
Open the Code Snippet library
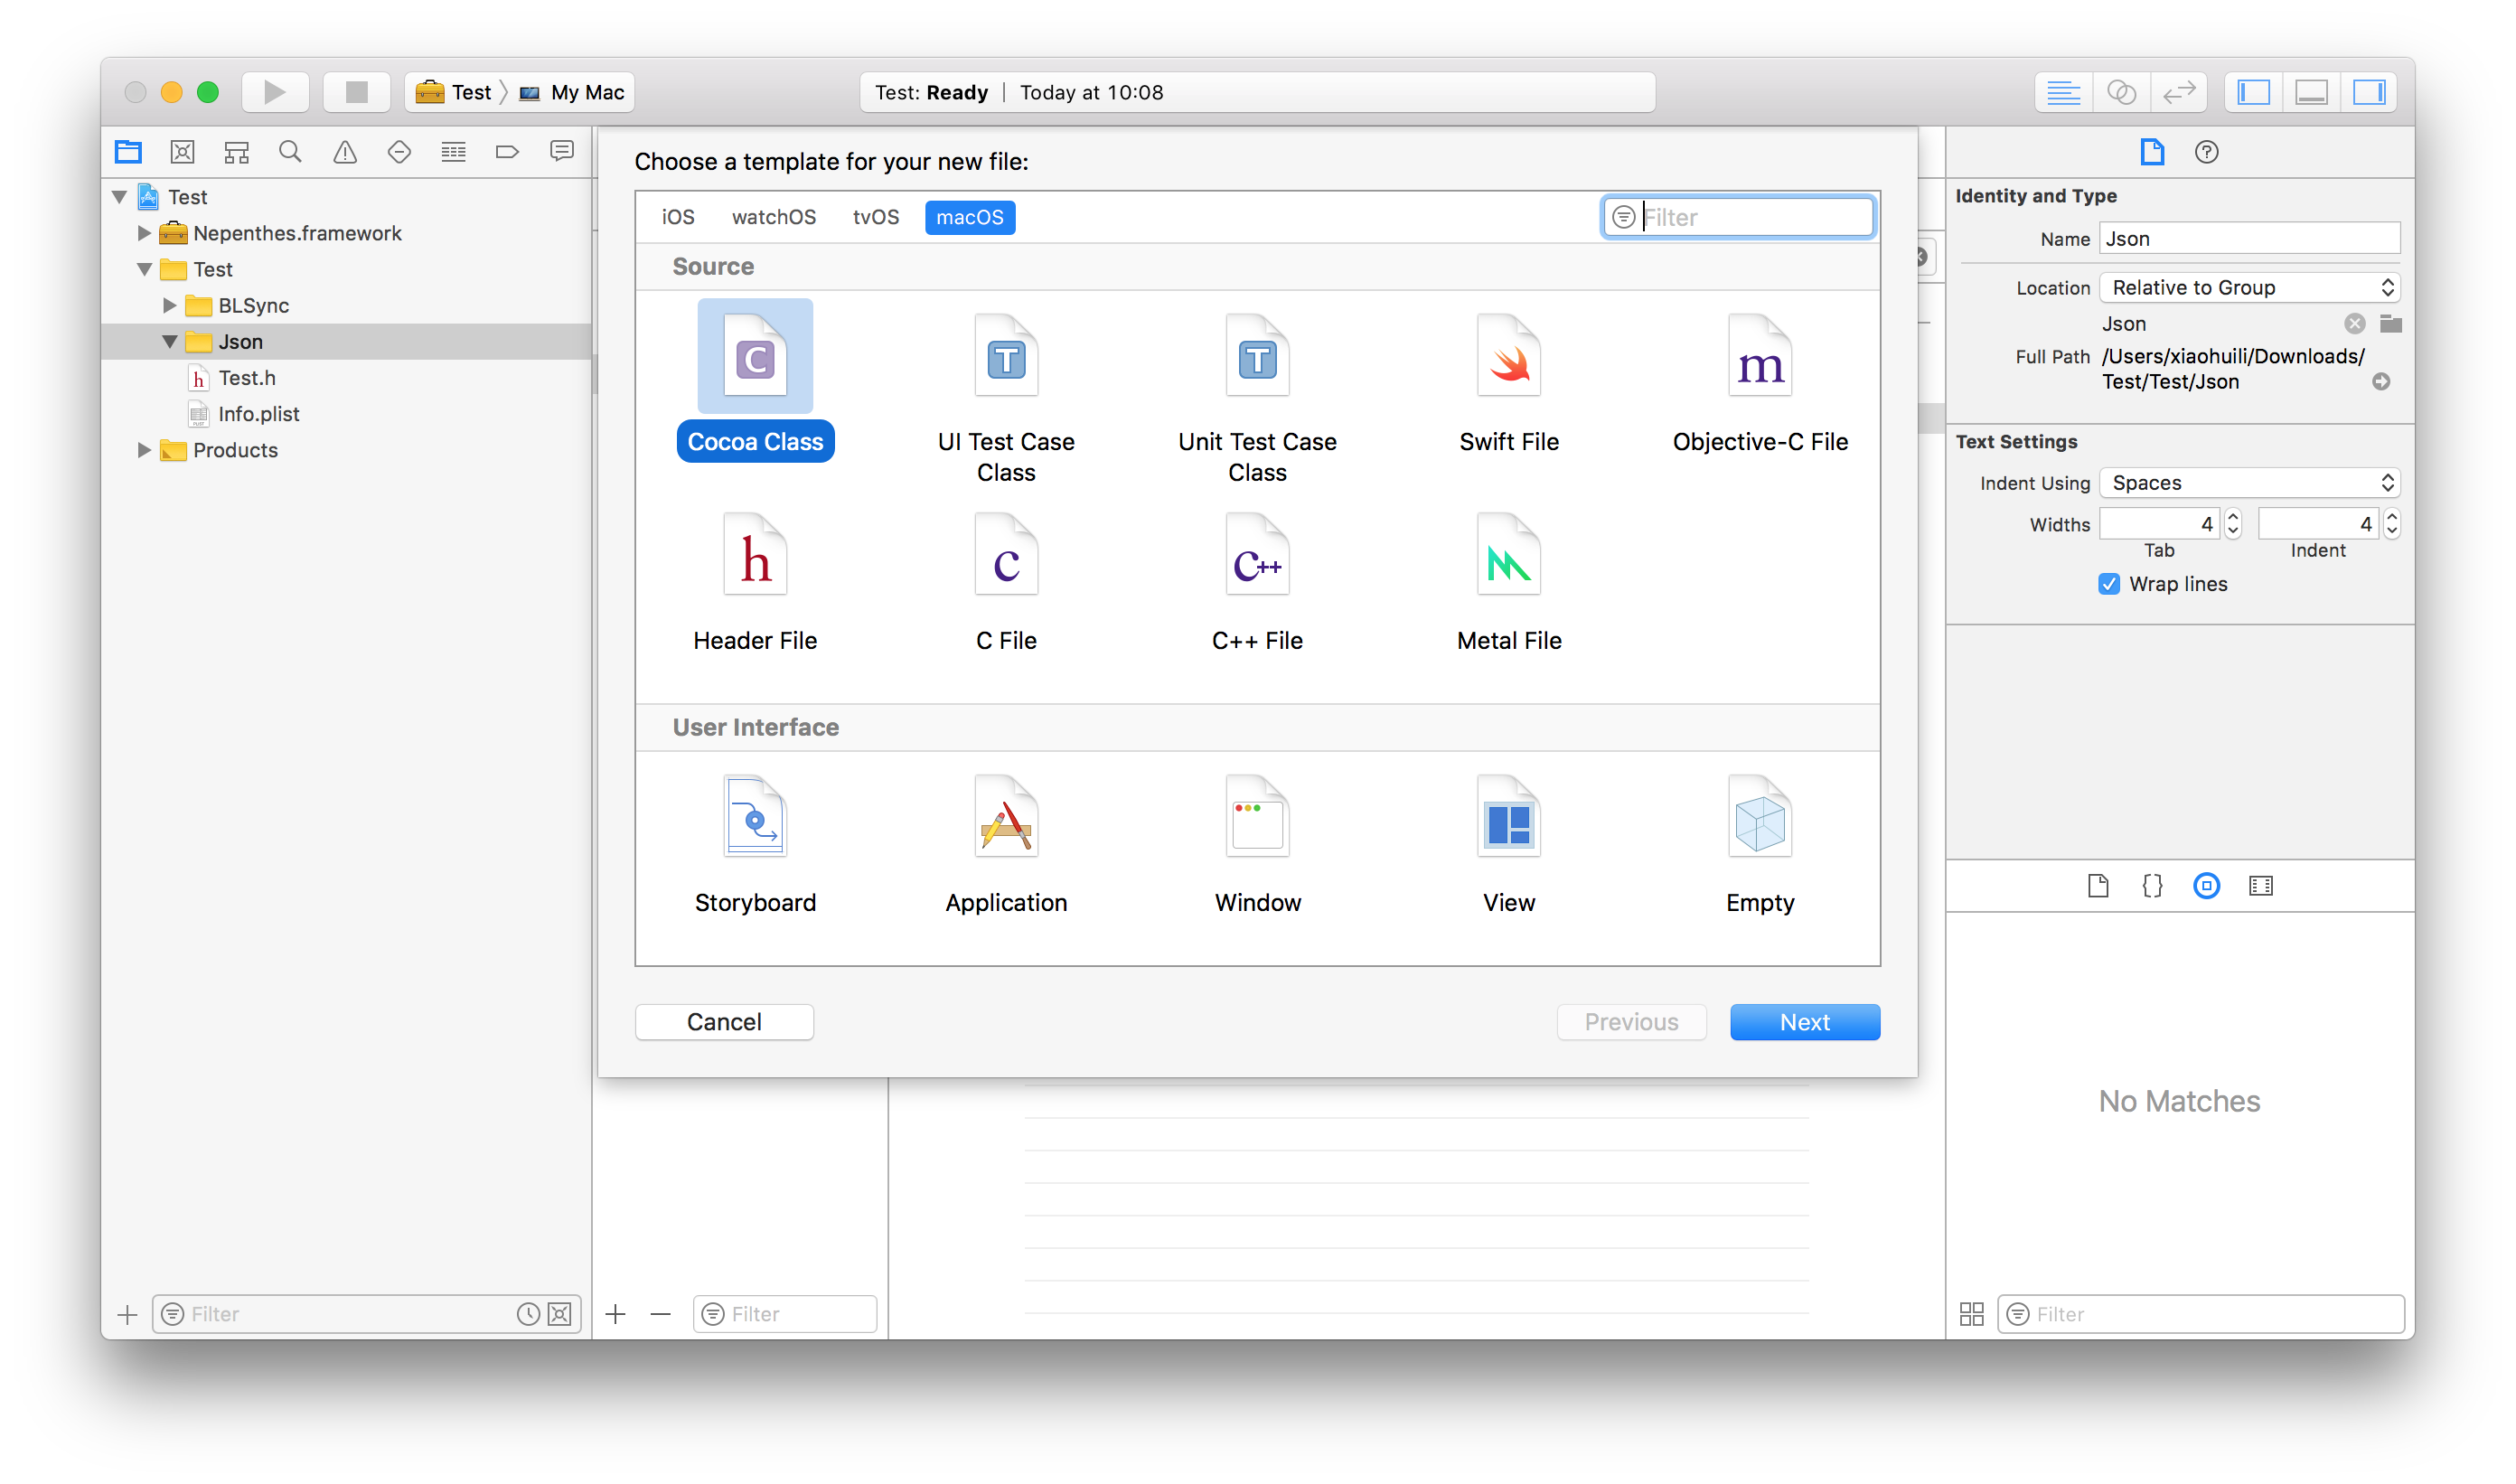pyautogui.click(x=2152, y=886)
